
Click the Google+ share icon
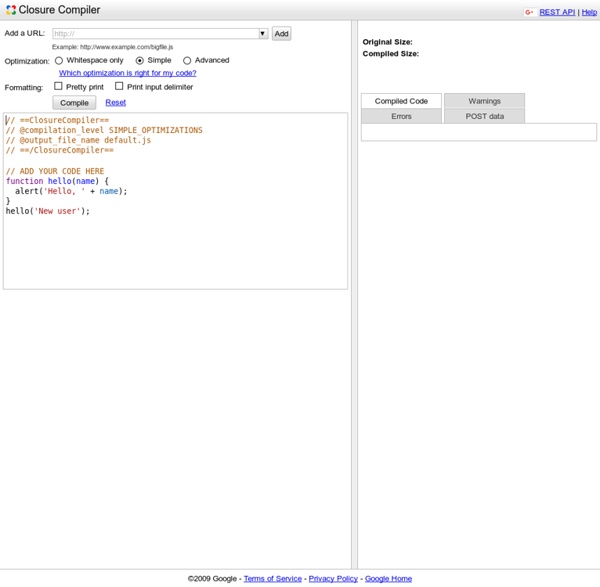tap(529, 12)
